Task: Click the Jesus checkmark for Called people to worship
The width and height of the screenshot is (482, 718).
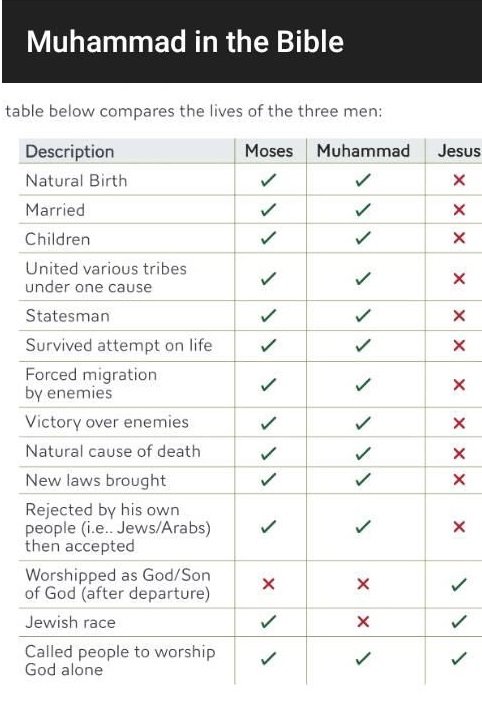Action: click(459, 658)
